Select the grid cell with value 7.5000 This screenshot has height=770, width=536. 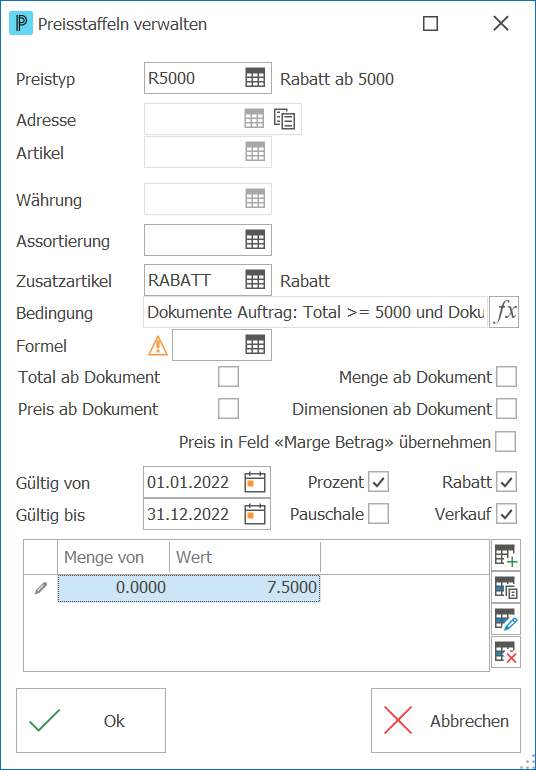[245, 588]
